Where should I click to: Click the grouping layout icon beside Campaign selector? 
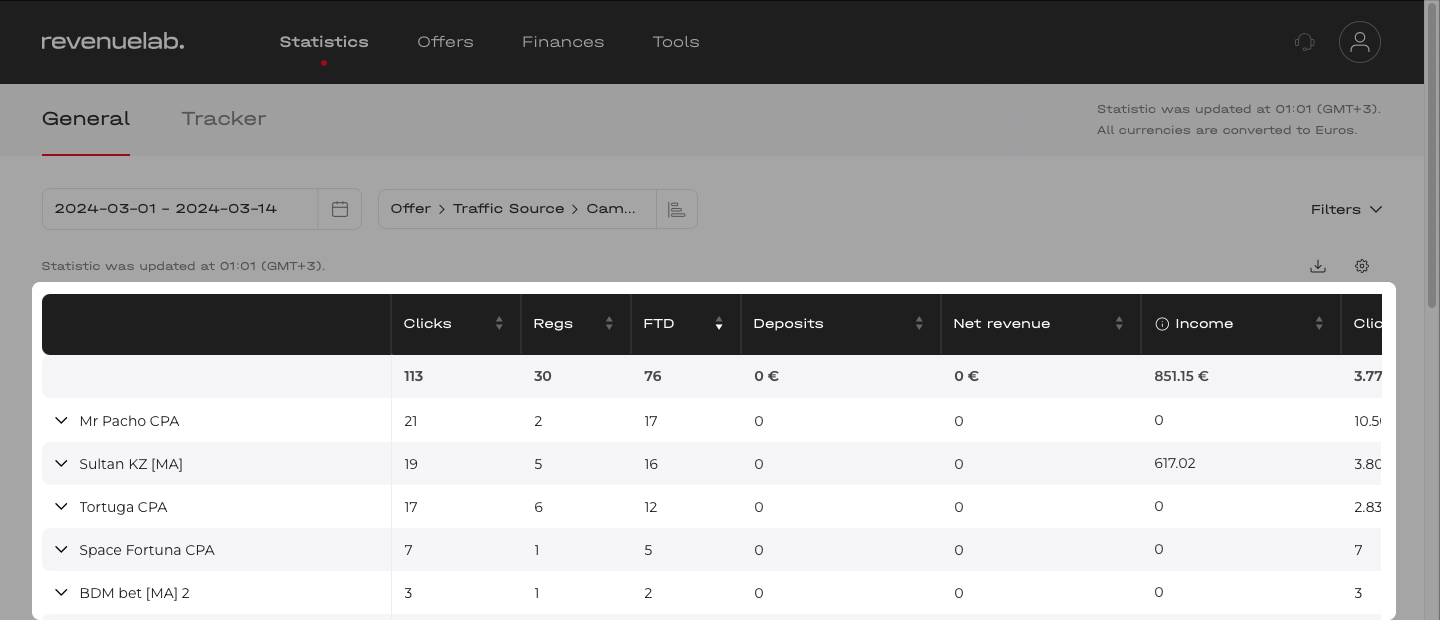[677, 208]
